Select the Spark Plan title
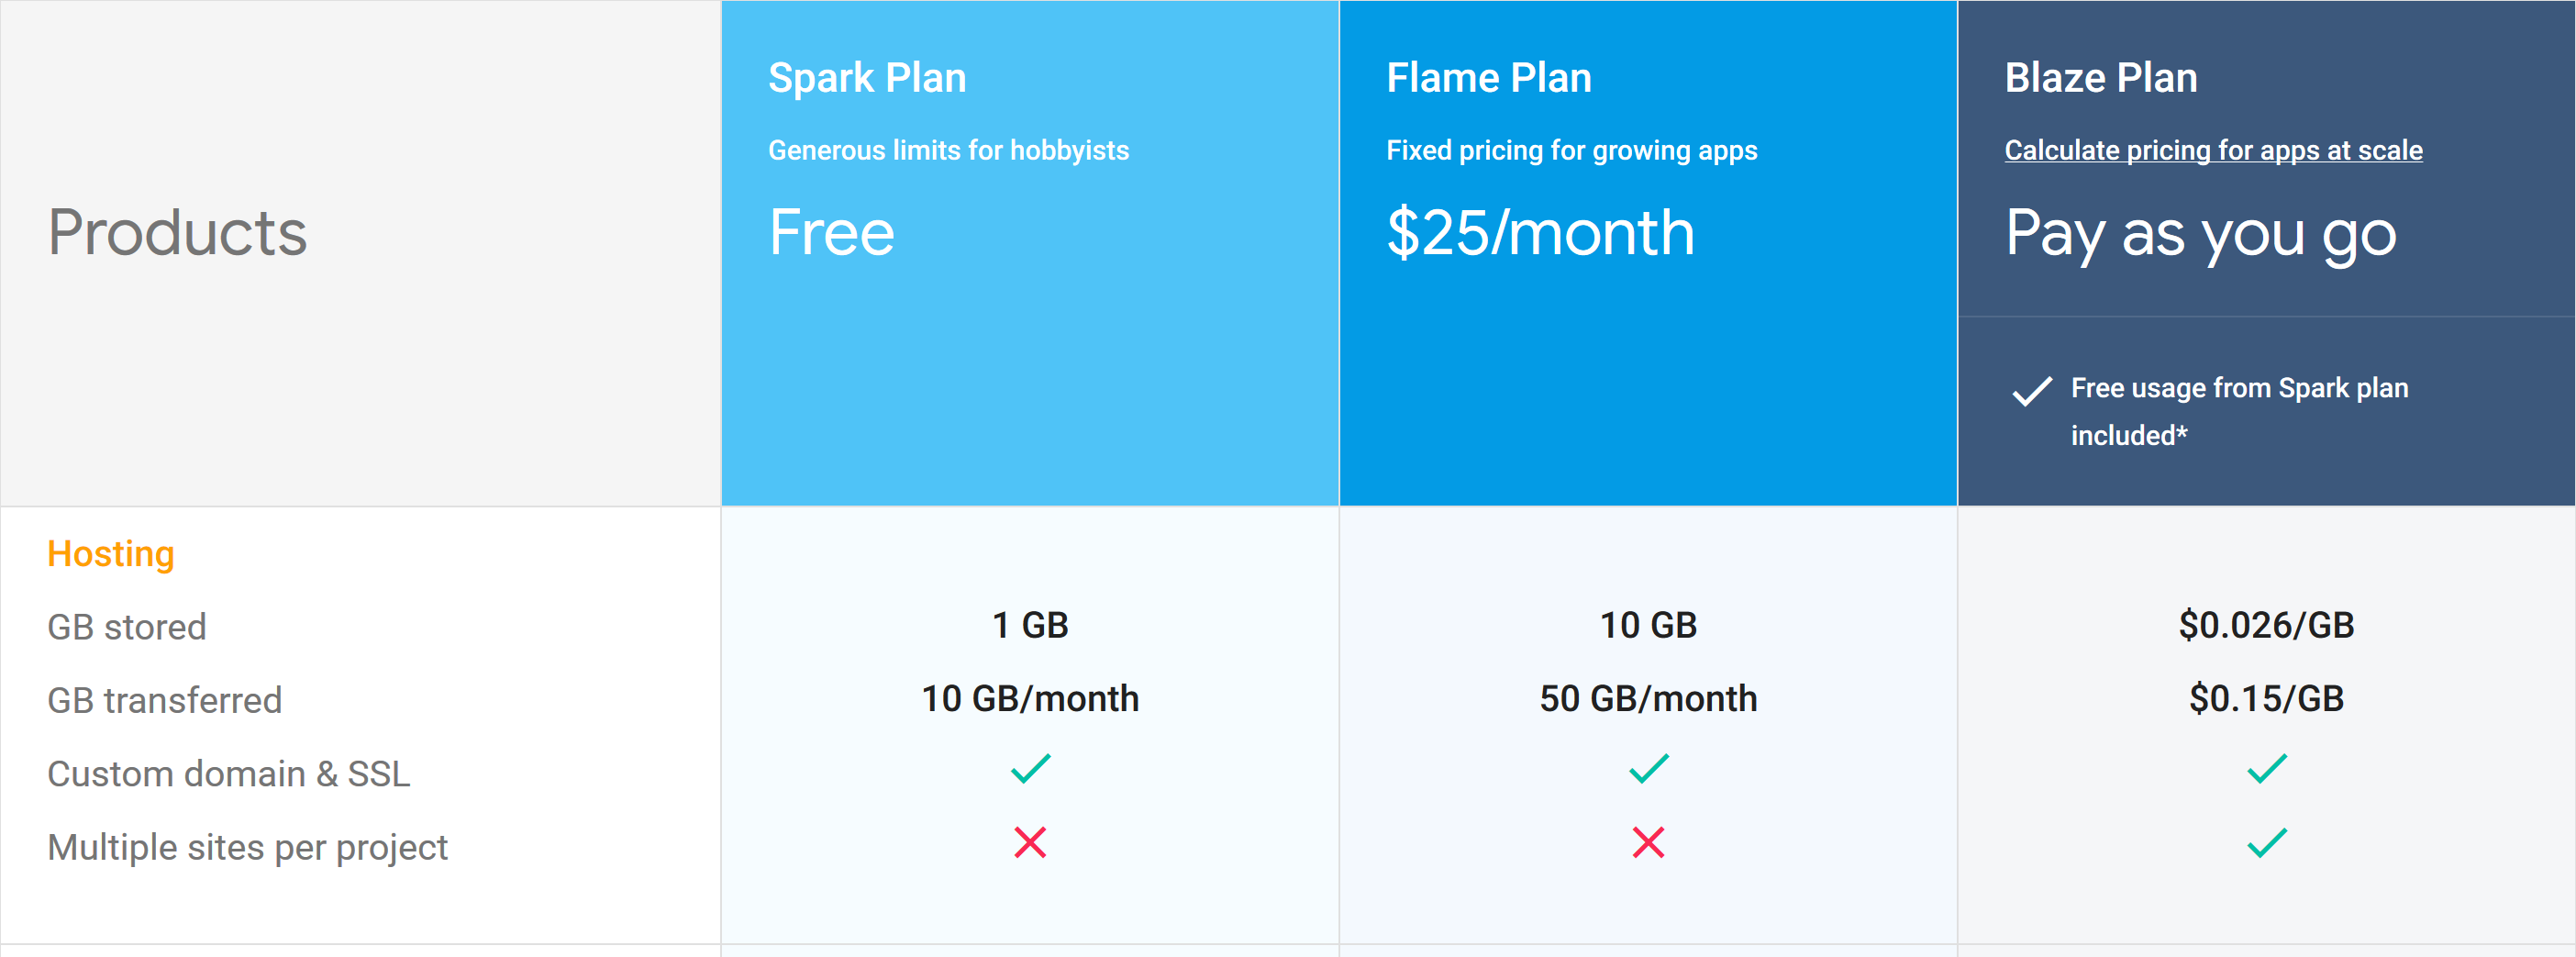Image resolution: width=2576 pixels, height=957 pixels. click(x=867, y=78)
